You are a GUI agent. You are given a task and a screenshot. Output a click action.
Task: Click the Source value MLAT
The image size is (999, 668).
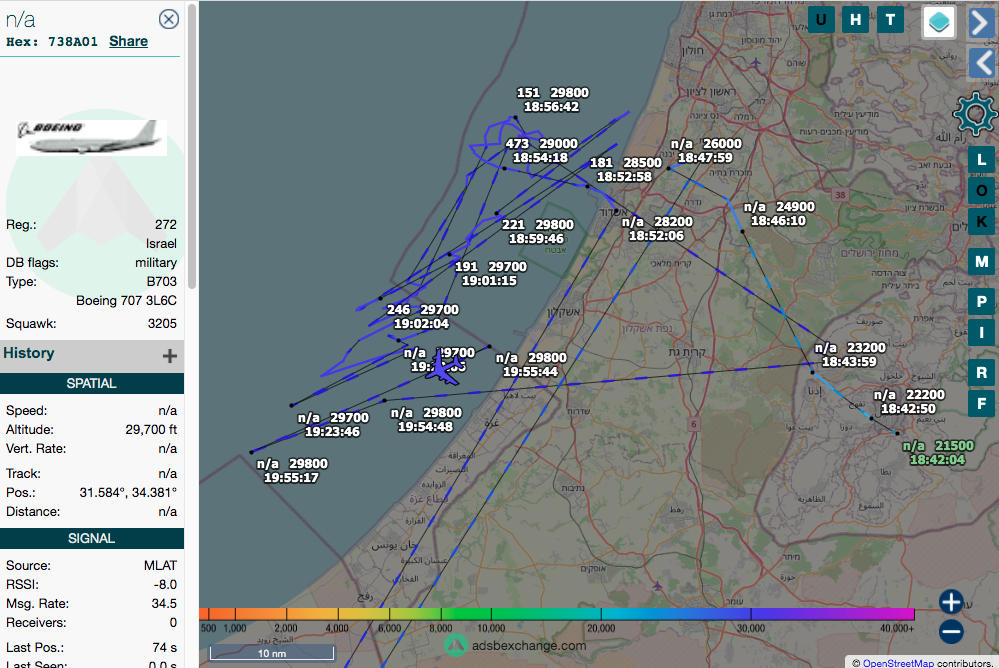[x=160, y=566]
